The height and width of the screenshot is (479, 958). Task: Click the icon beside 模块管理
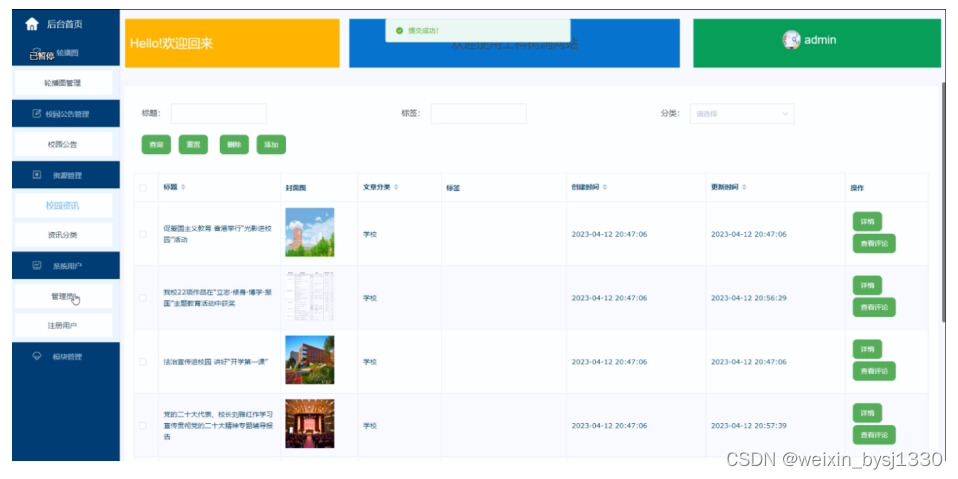point(37,356)
